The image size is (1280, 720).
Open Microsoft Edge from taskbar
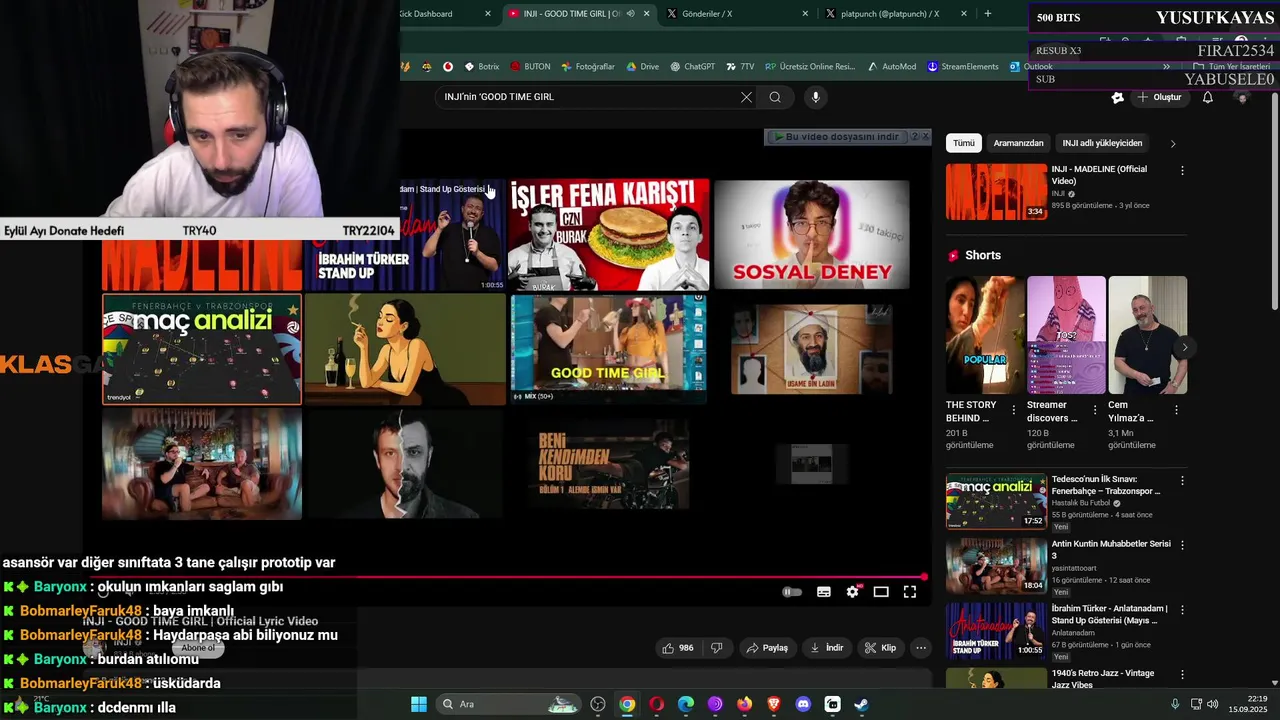[686, 704]
